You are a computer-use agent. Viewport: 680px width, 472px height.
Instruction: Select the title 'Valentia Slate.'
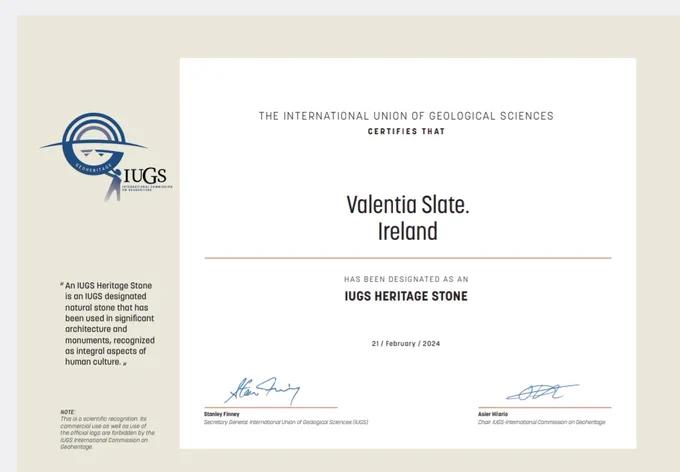click(408, 205)
